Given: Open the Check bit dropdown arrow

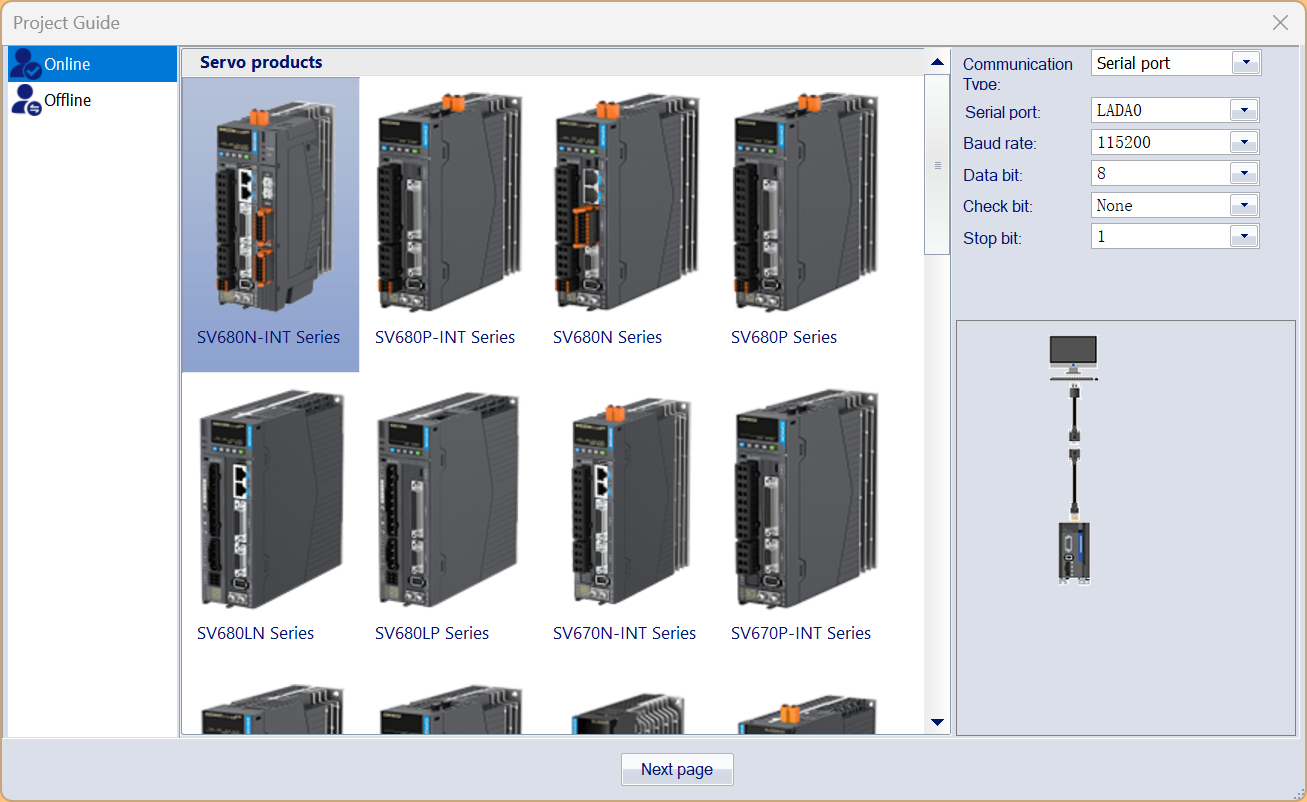Looking at the screenshot, I should pyautogui.click(x=1244, y=205).
